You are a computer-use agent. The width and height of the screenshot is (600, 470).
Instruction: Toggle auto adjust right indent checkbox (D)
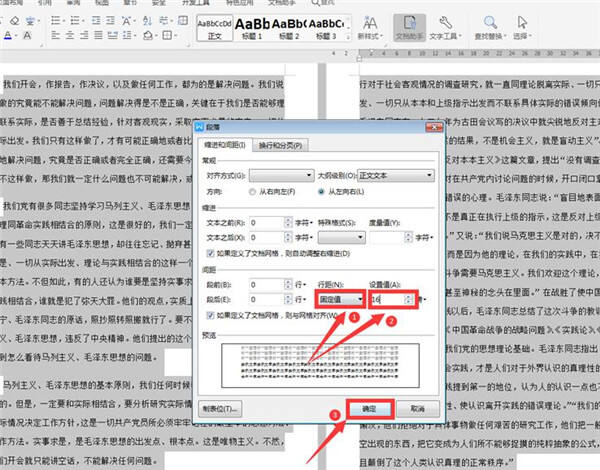[210, 253]
